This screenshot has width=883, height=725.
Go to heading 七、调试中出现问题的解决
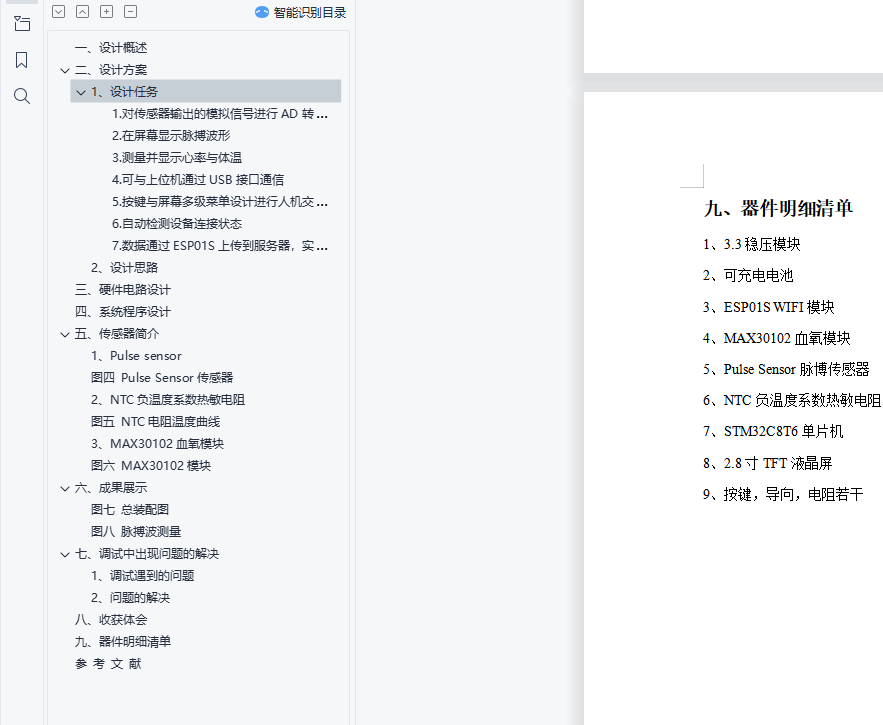[147, 553]
